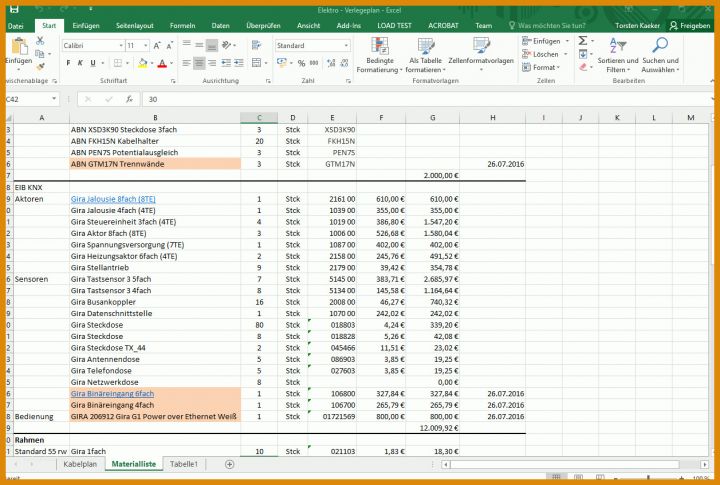This screenshot has height=485, width=720.
Task: Click the horizontal scrollbar right arrow
Action: pos(704,464)
